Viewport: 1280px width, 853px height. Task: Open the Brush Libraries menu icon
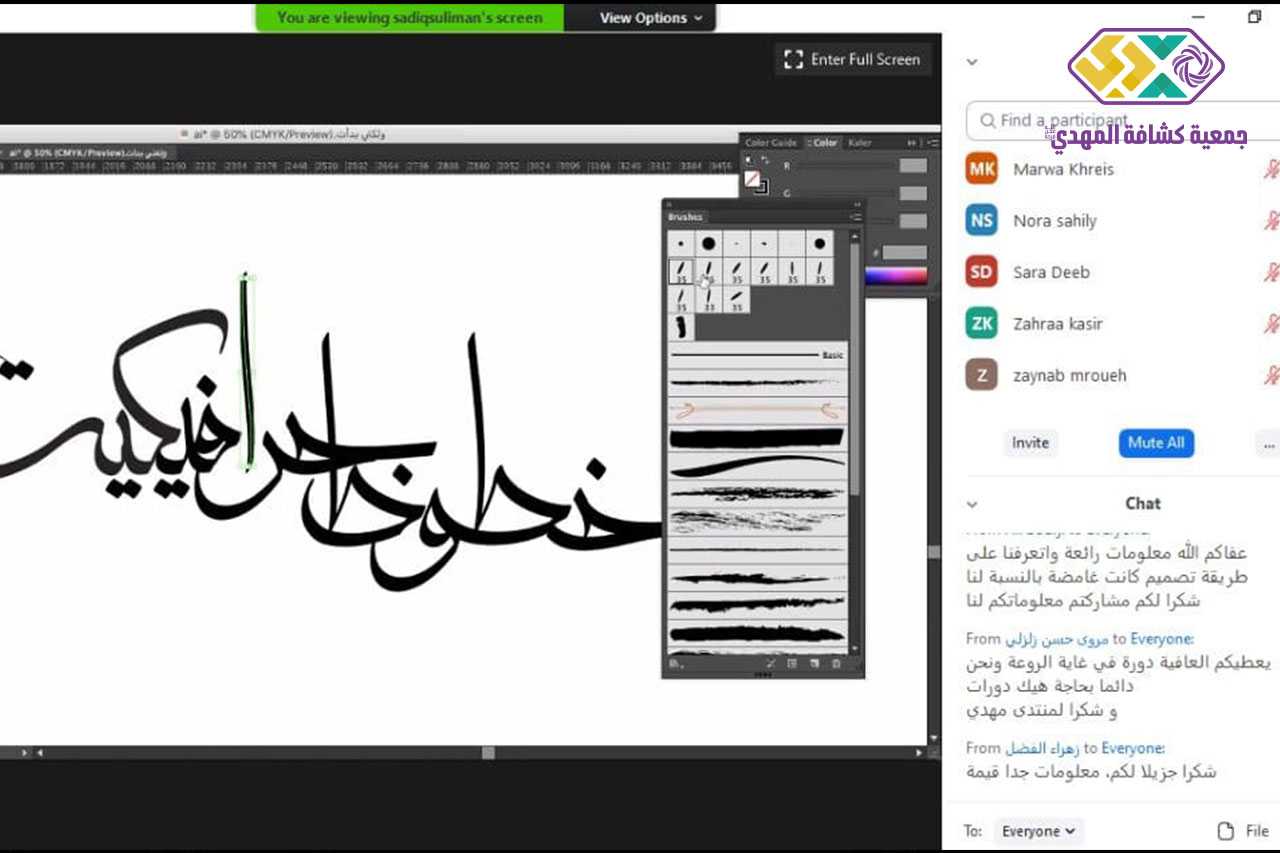[676, 663]
